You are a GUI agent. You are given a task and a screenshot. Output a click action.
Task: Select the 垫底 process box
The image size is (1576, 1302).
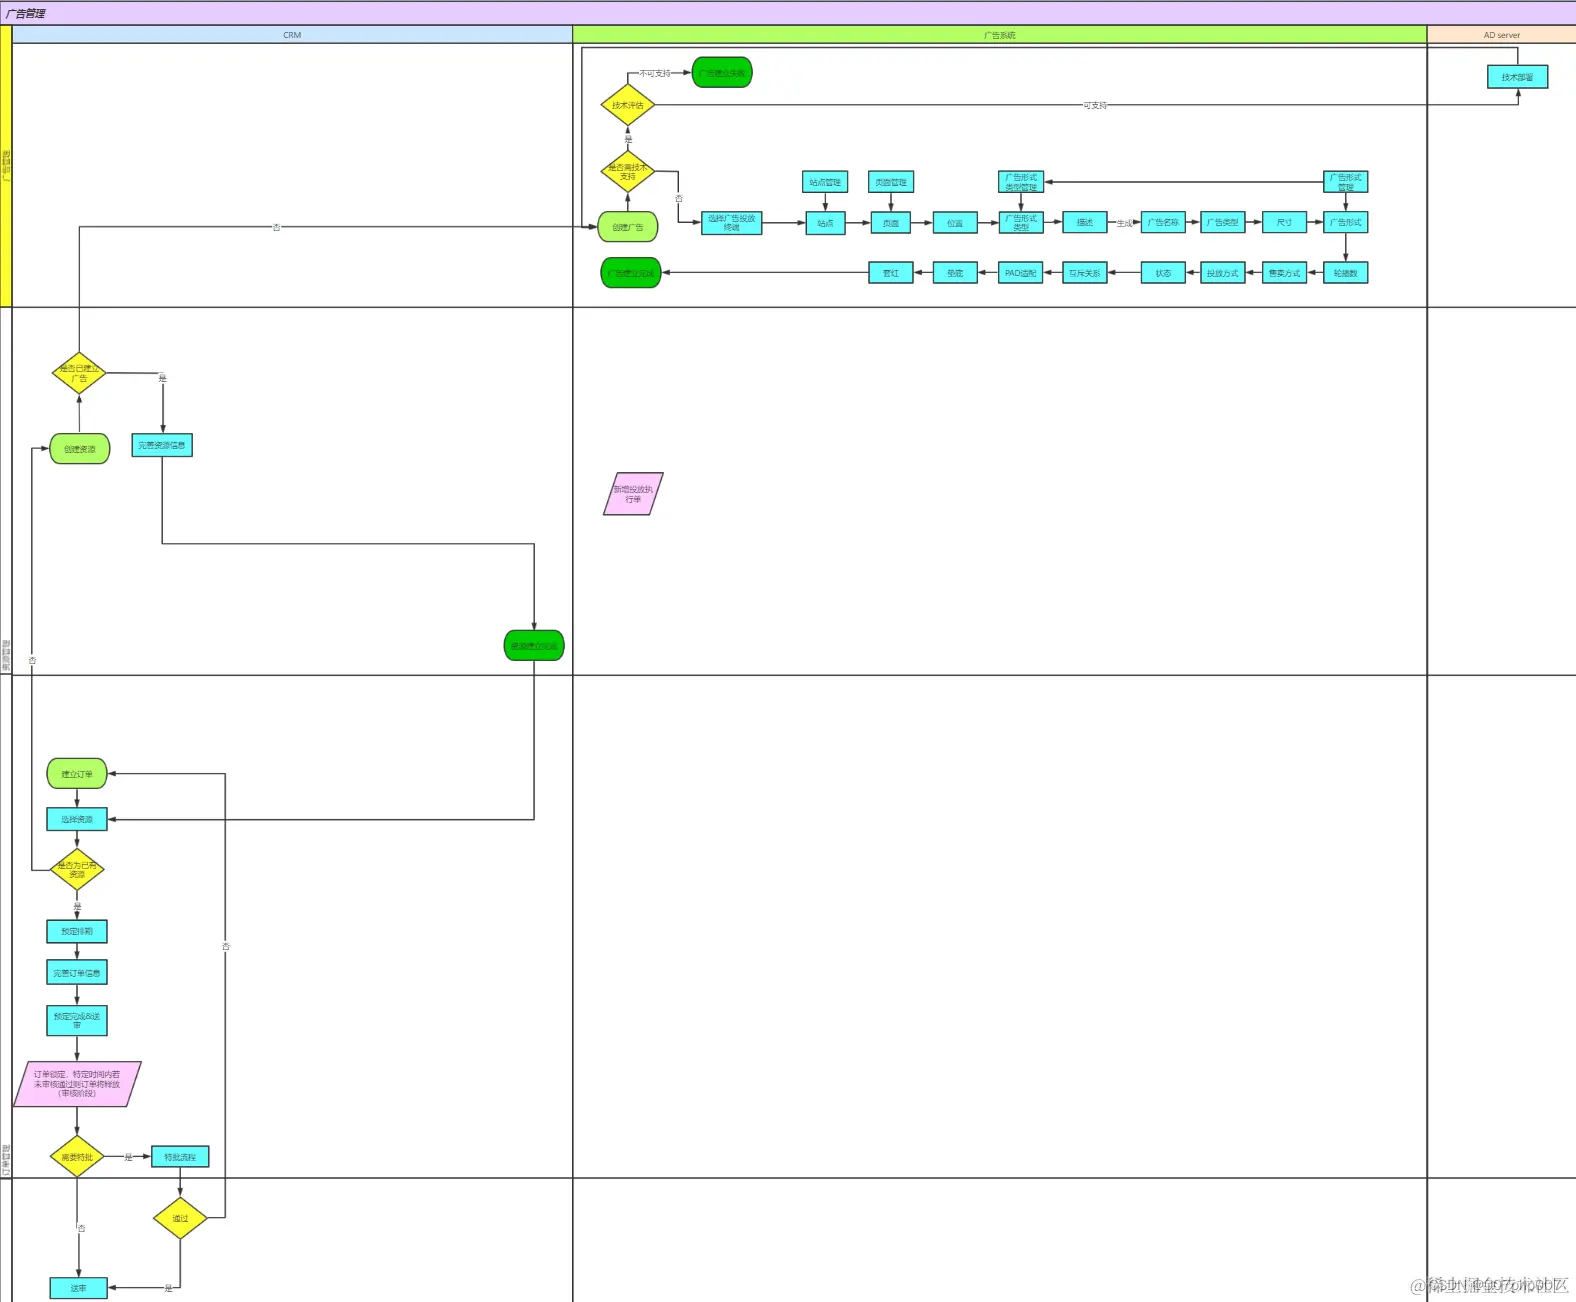point(955,273)
